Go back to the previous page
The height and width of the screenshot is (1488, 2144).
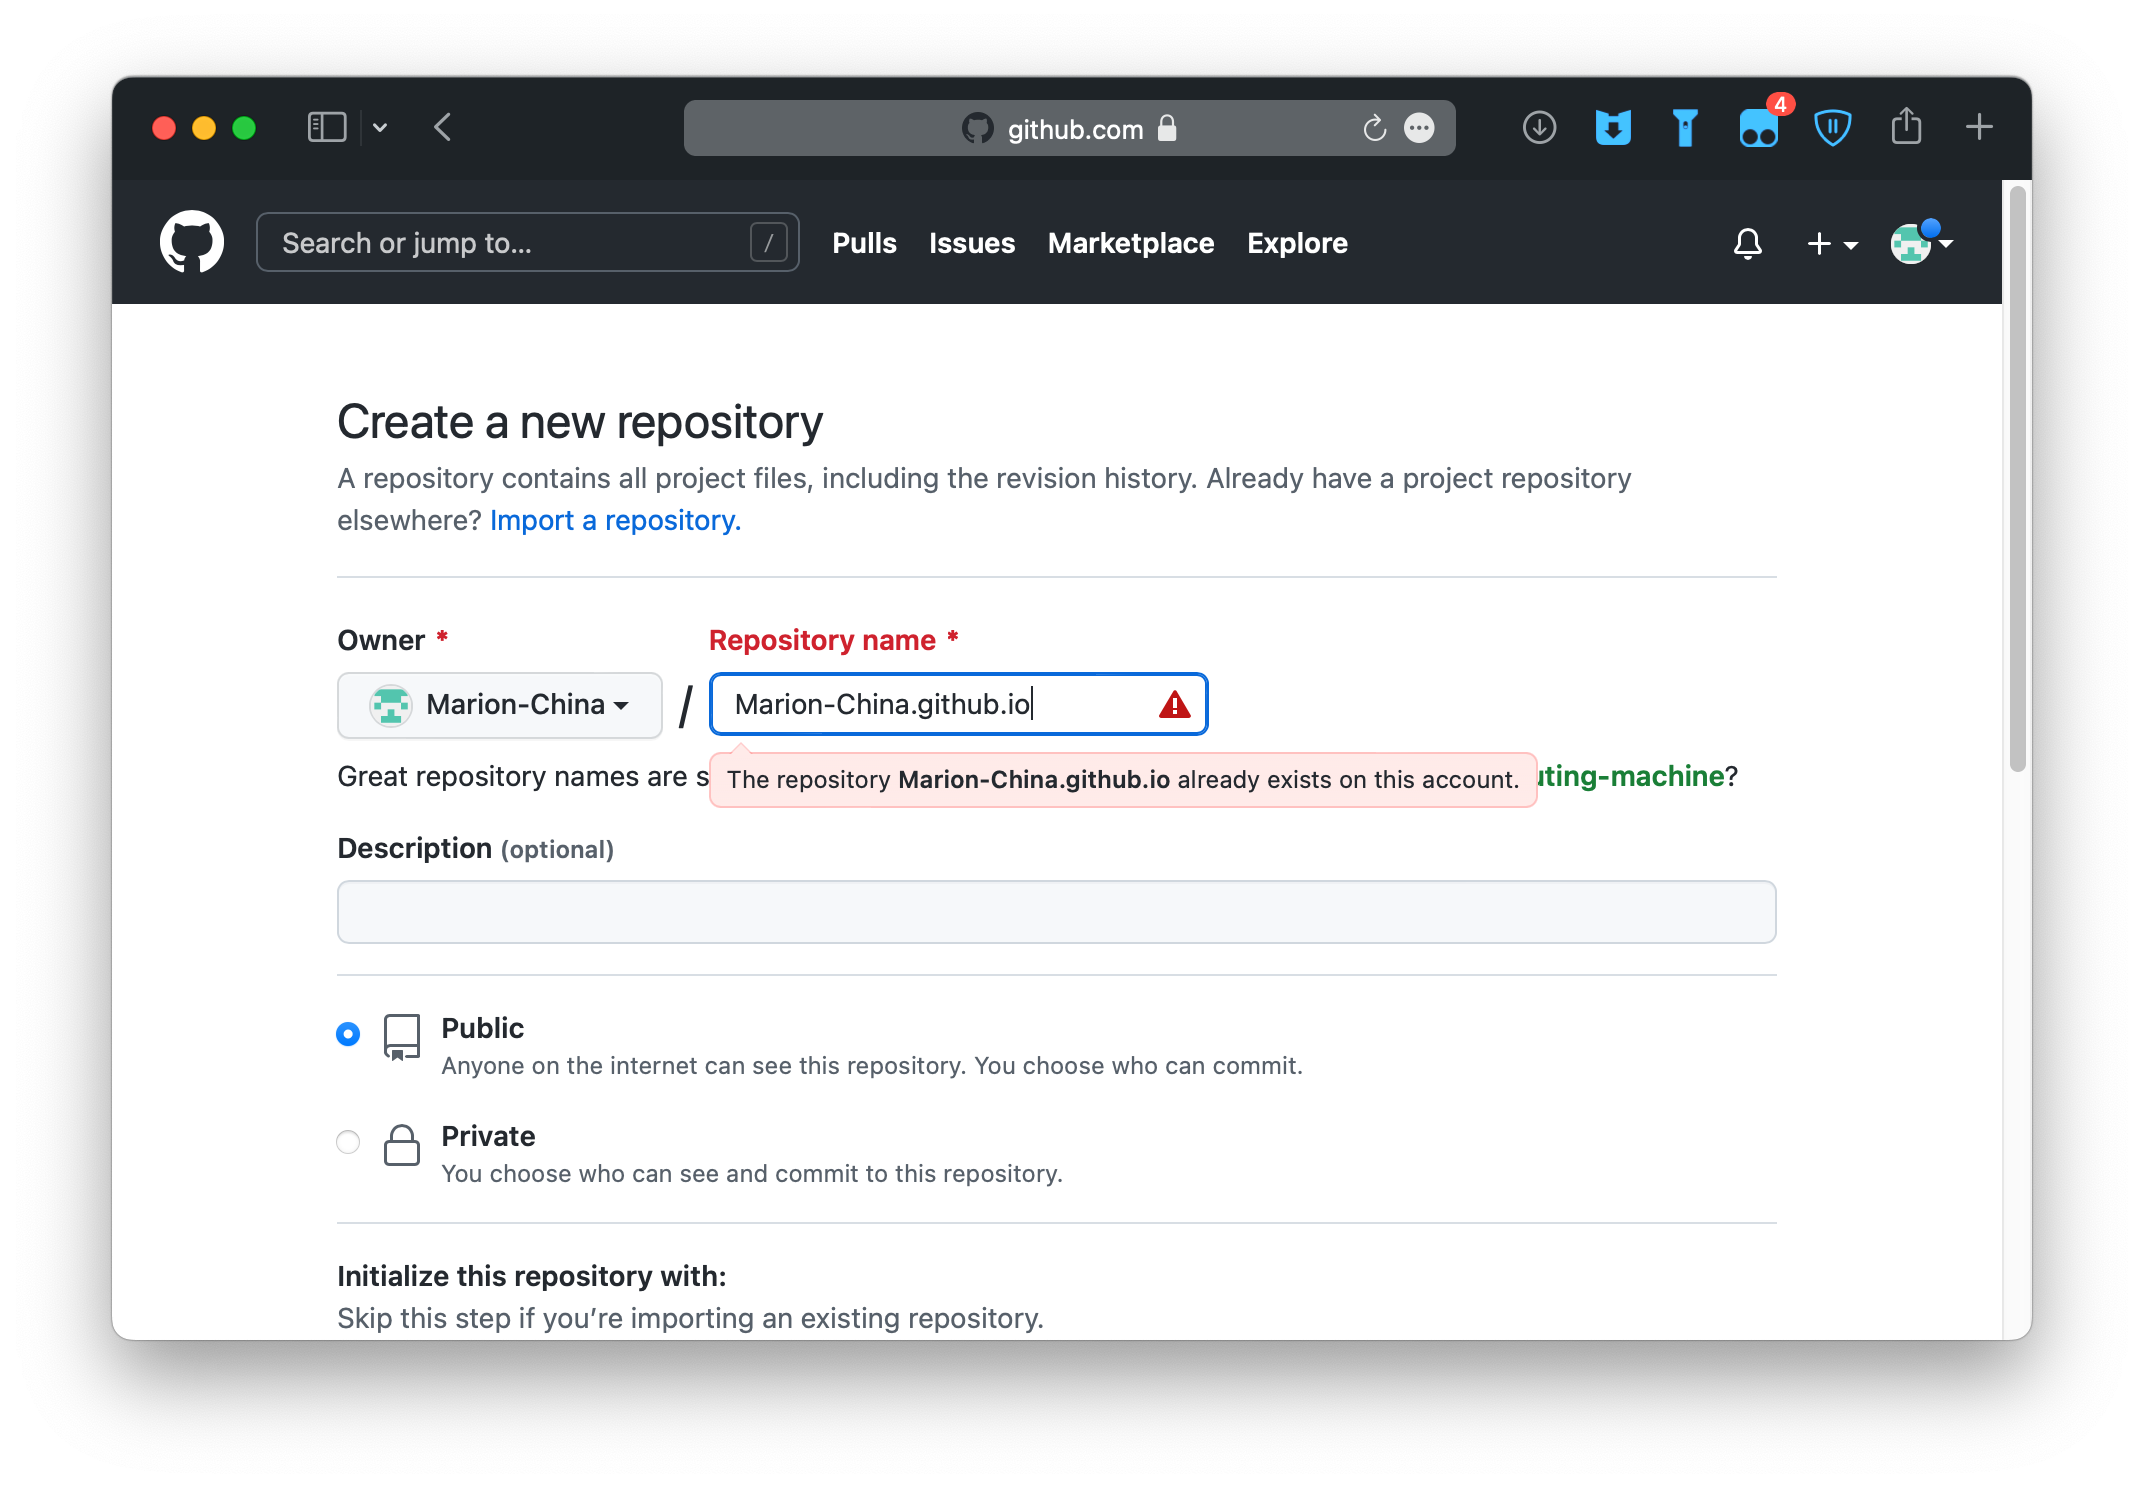coord(443,127)
